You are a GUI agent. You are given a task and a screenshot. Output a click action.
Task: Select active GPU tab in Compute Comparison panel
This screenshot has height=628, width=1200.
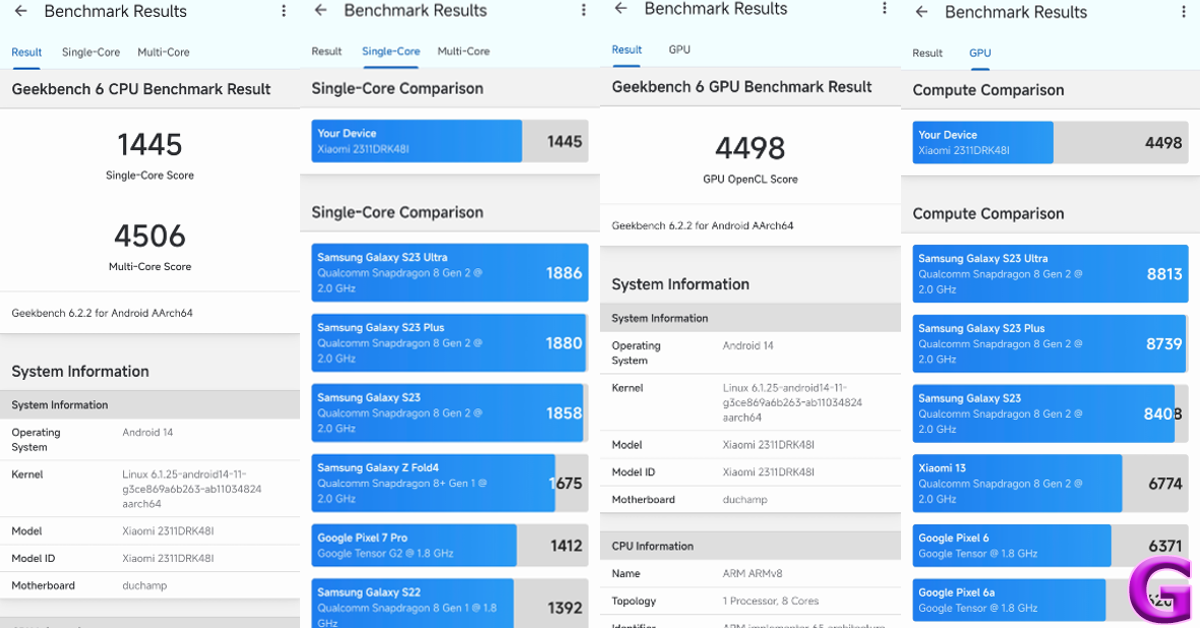[x=980, y=53]
